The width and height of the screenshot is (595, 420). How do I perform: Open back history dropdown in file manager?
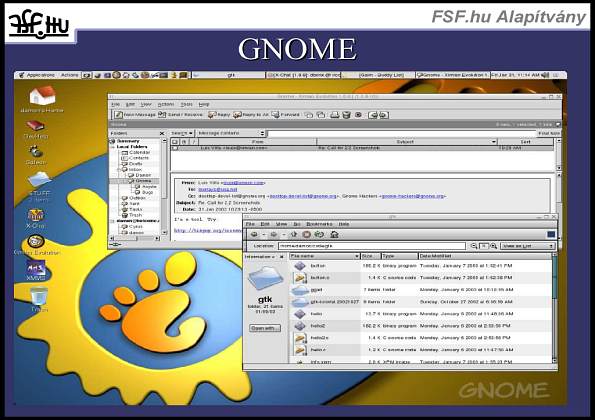264,234
